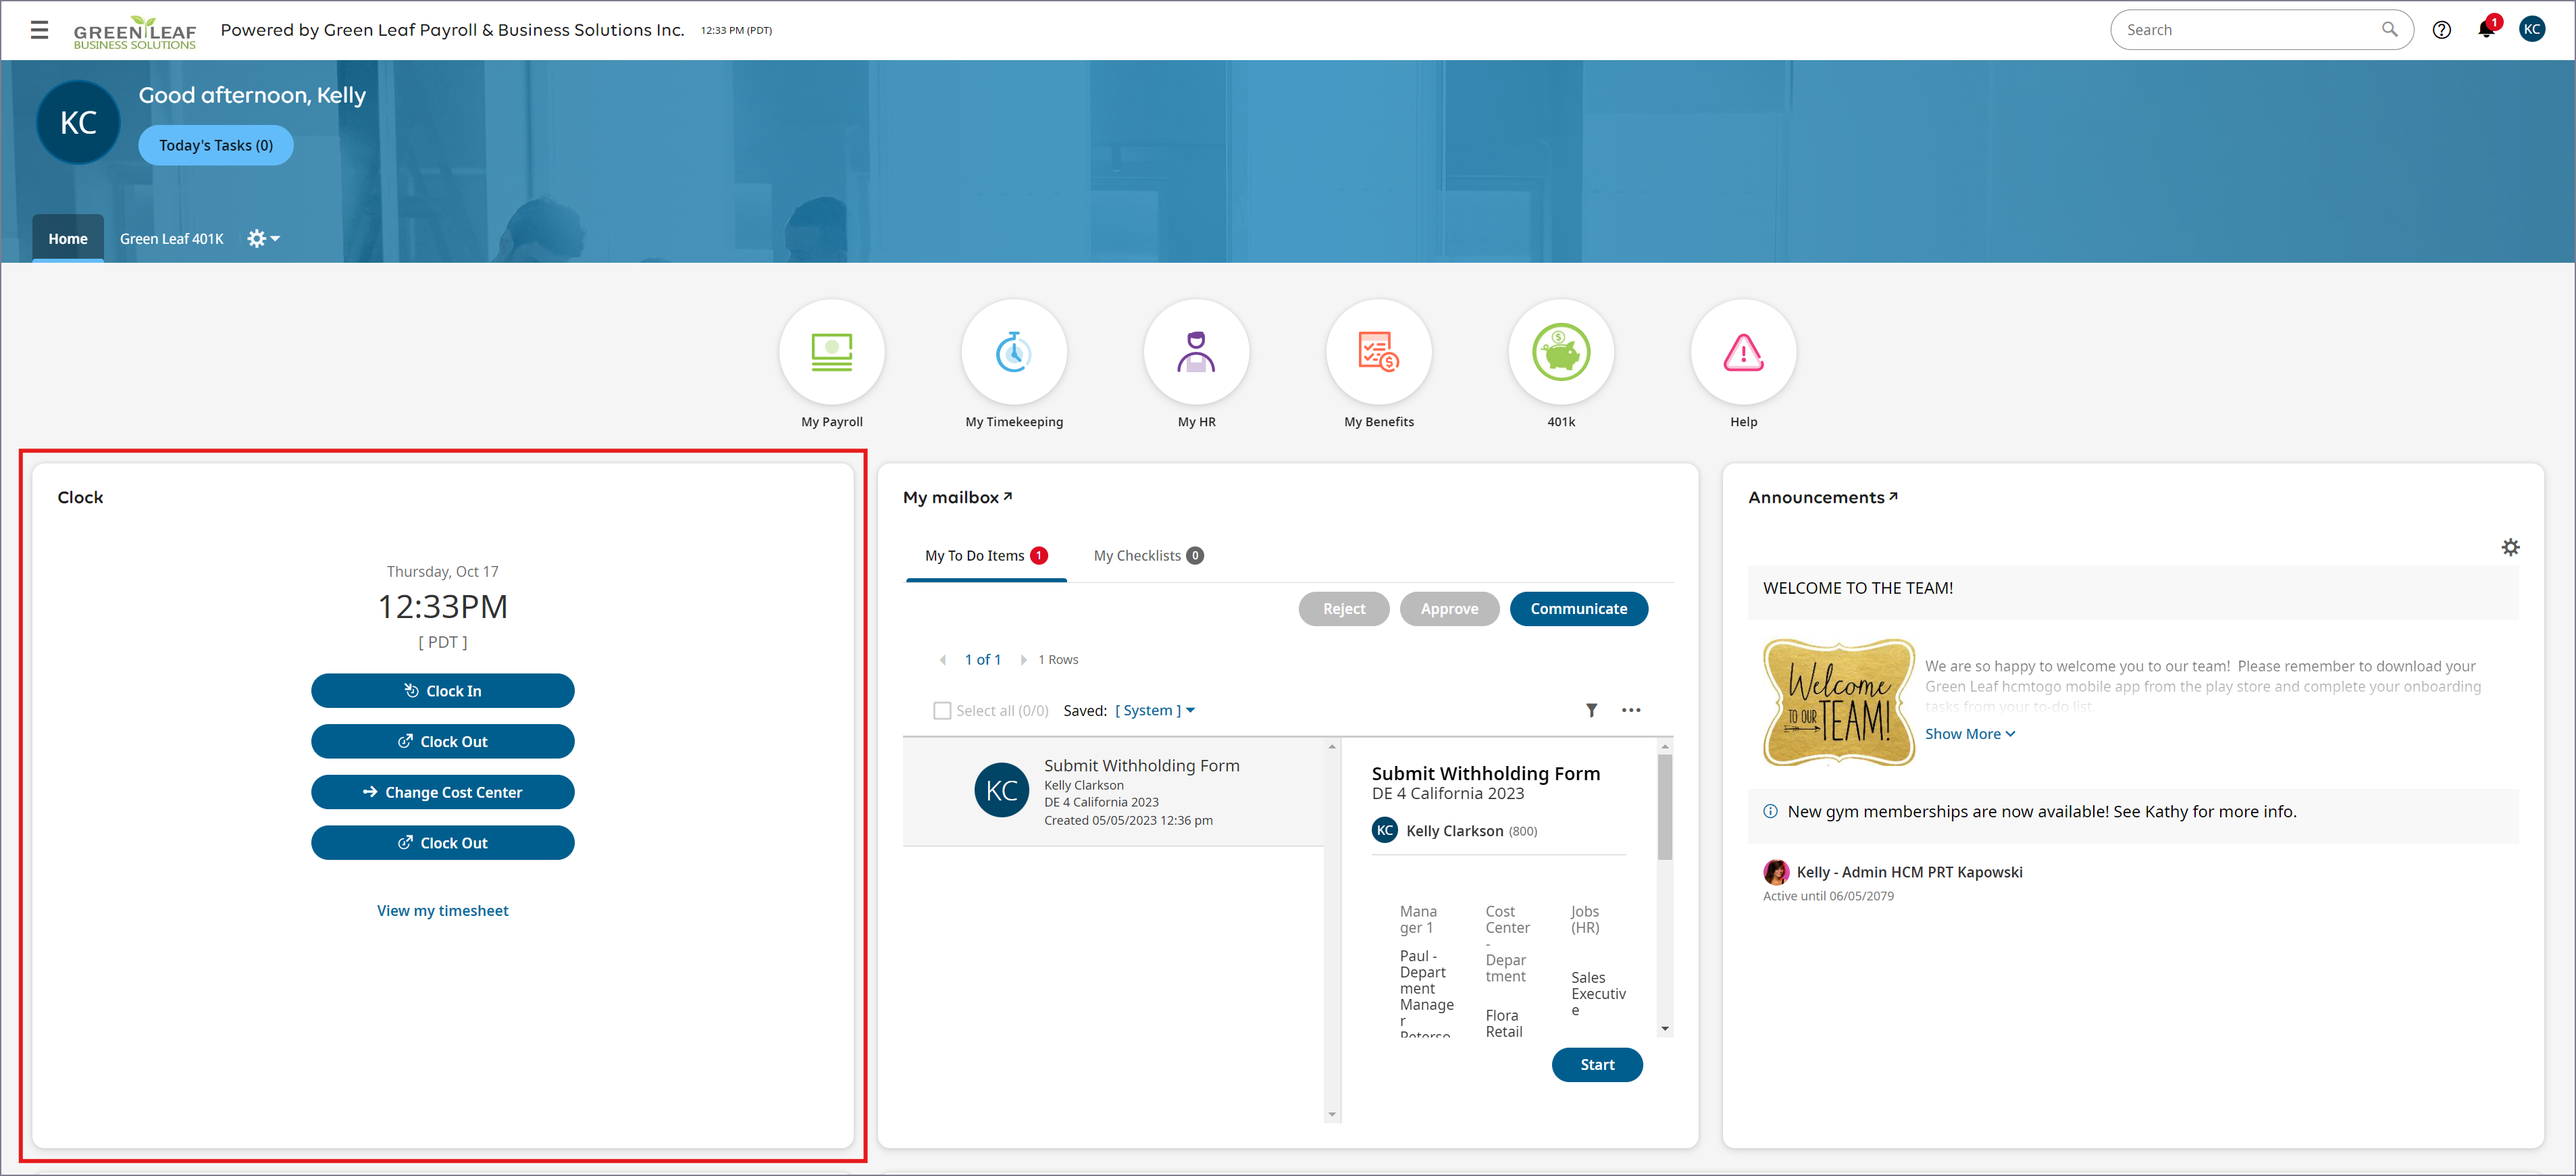Select the Green Leaf 401K tab
The width and height of the screenshot is (2576, 1176).
171,239
